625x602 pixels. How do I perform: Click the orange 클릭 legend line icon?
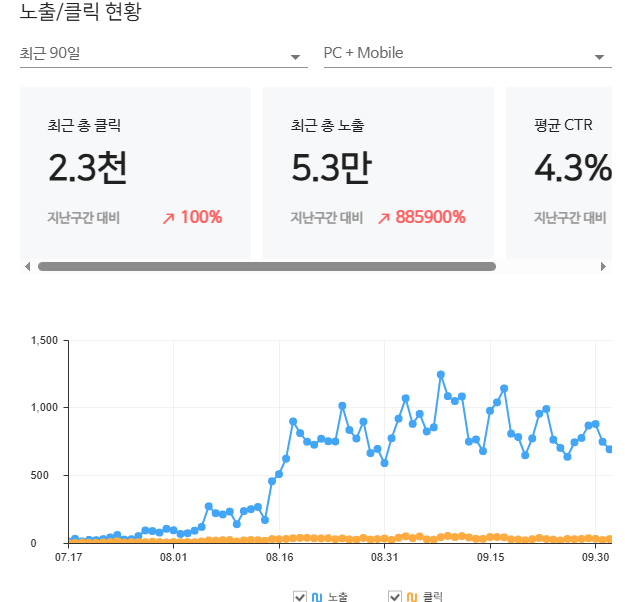pyautogui.click(x=411, y=597)
